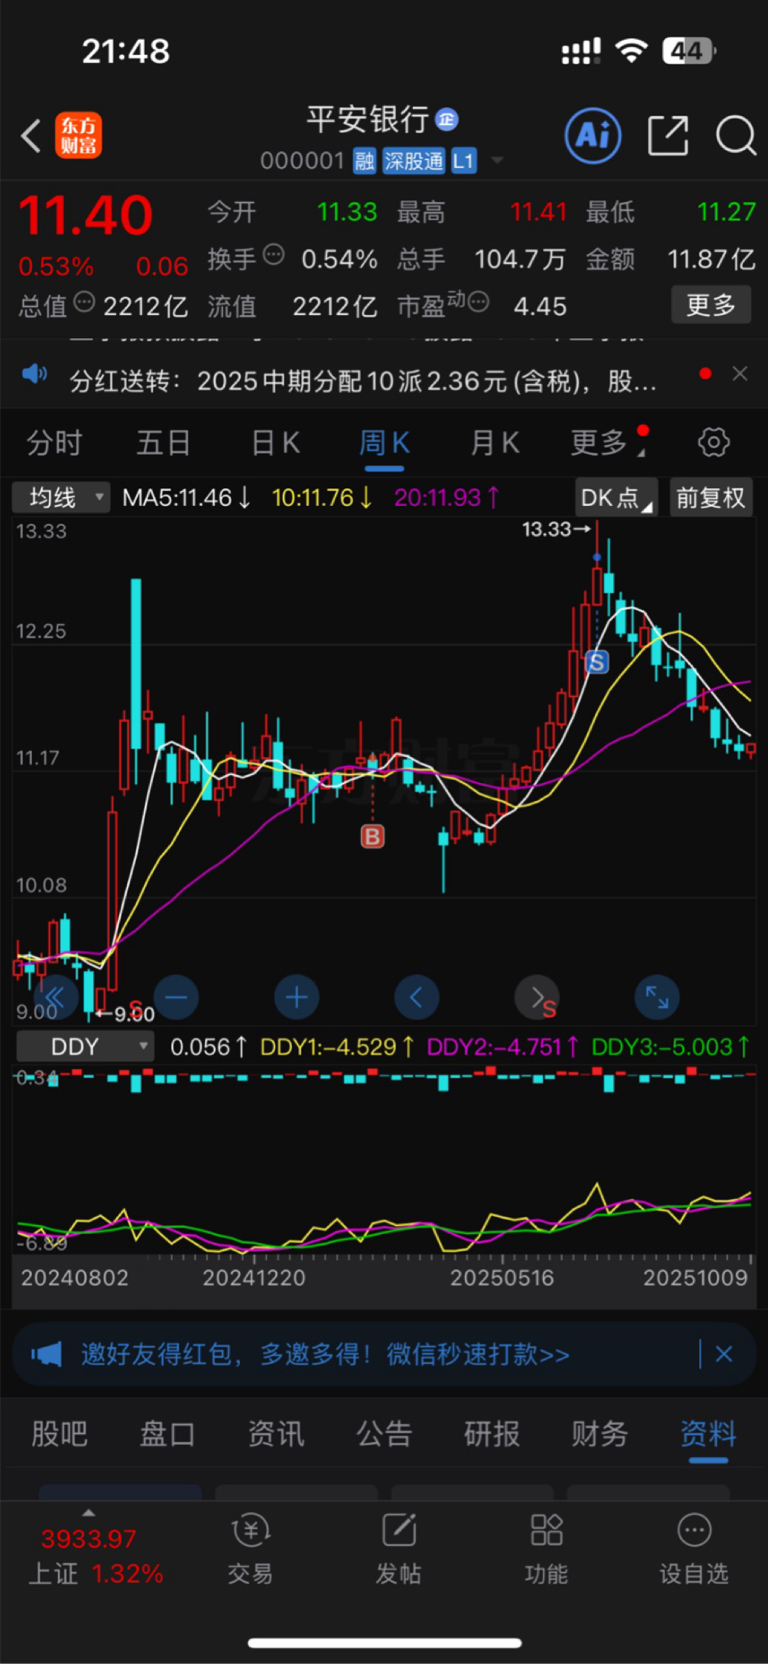Tap the 20250516 date on axis
Image resolution: width=768 pixels, height=1664 pixels.
502,1278
